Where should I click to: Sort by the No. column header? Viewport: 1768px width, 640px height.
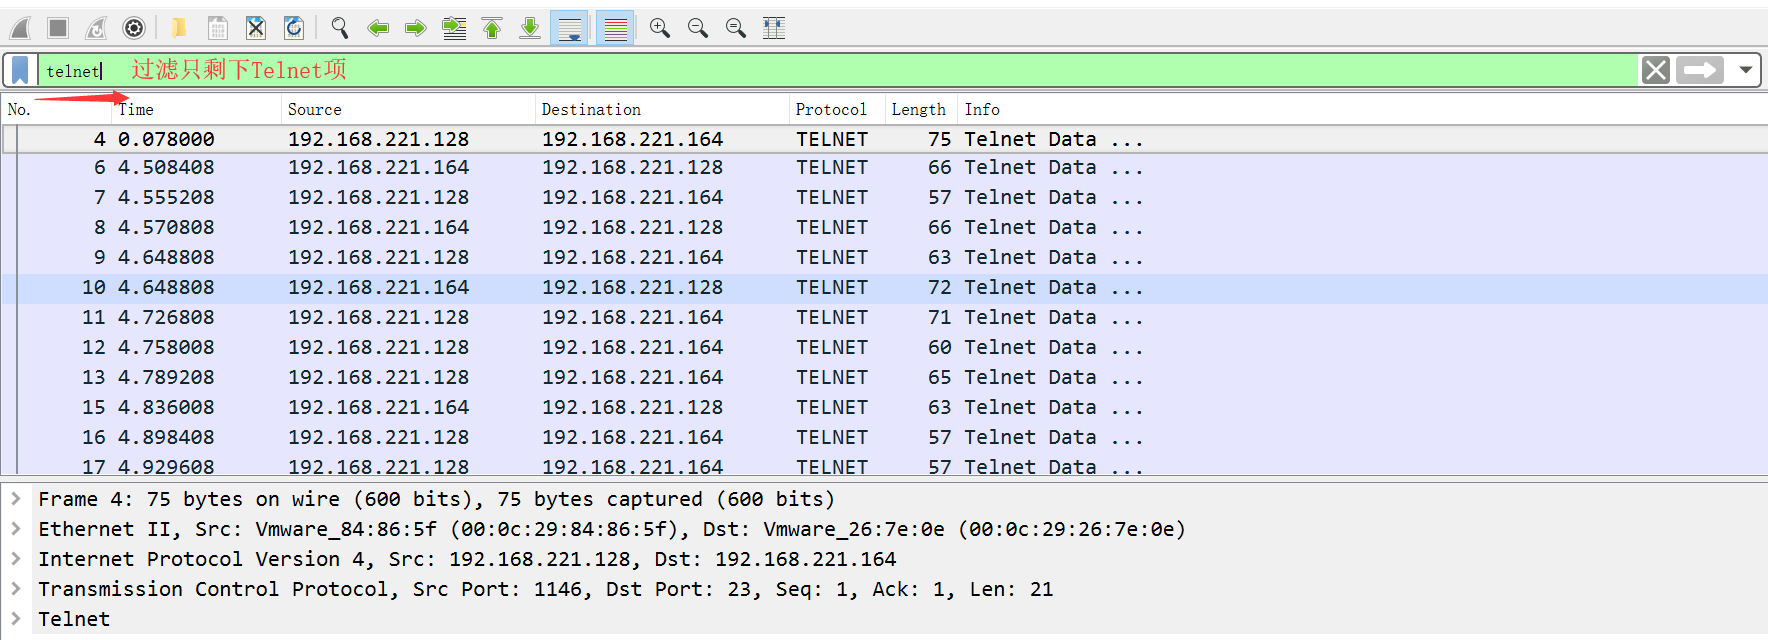[57, 110]
